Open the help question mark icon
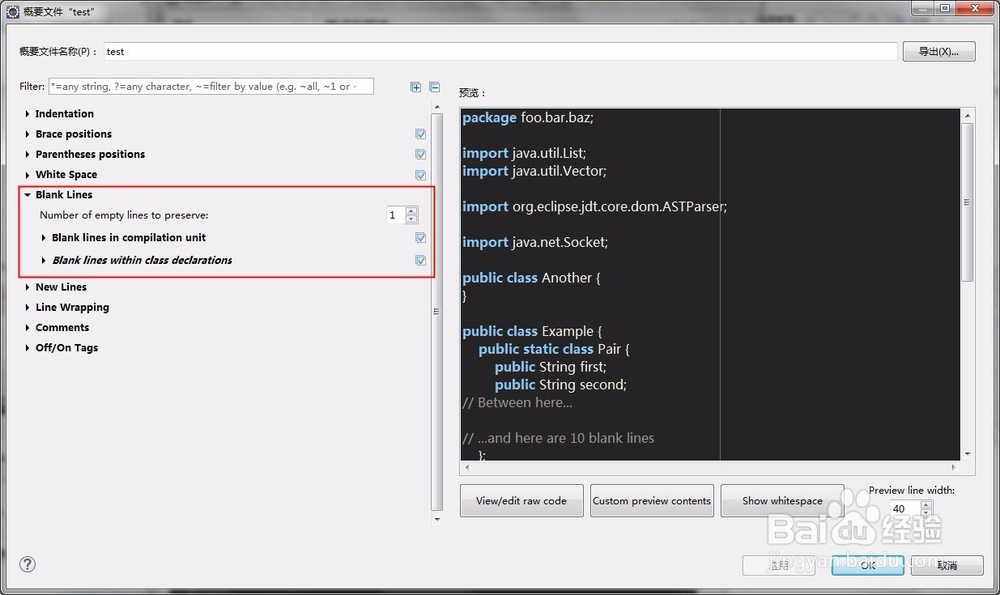This screenshot has height=595, width=1000. coord(27,564)
